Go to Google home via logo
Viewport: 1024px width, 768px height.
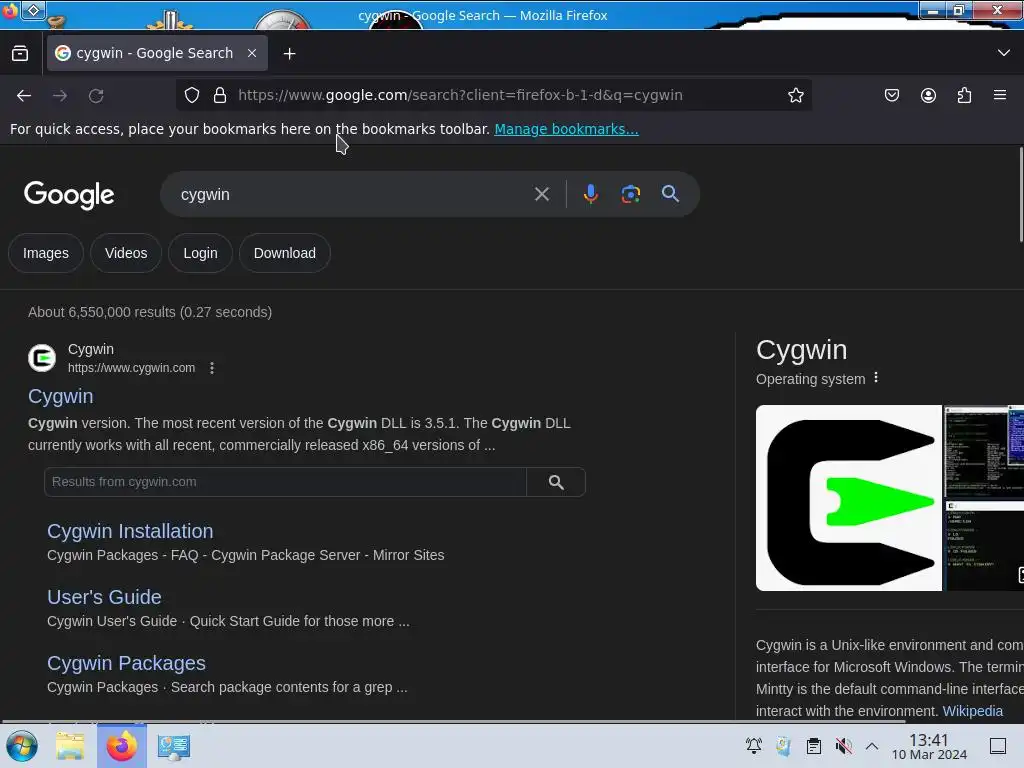click(x=69, y=195)
